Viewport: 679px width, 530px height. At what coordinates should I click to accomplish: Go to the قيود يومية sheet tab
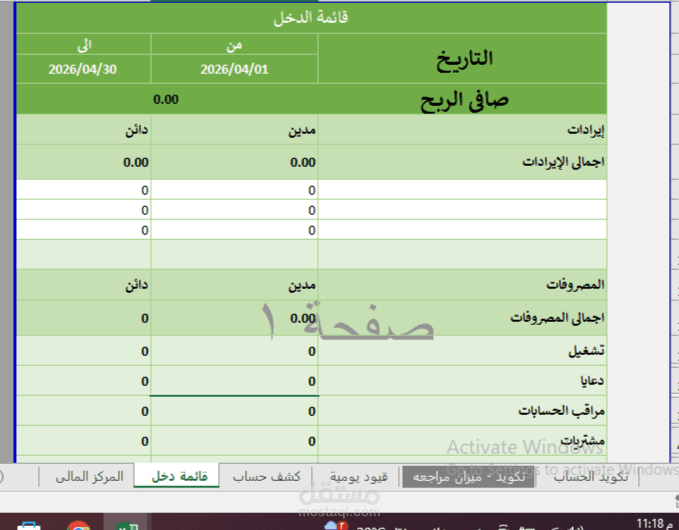click(359, 477)
